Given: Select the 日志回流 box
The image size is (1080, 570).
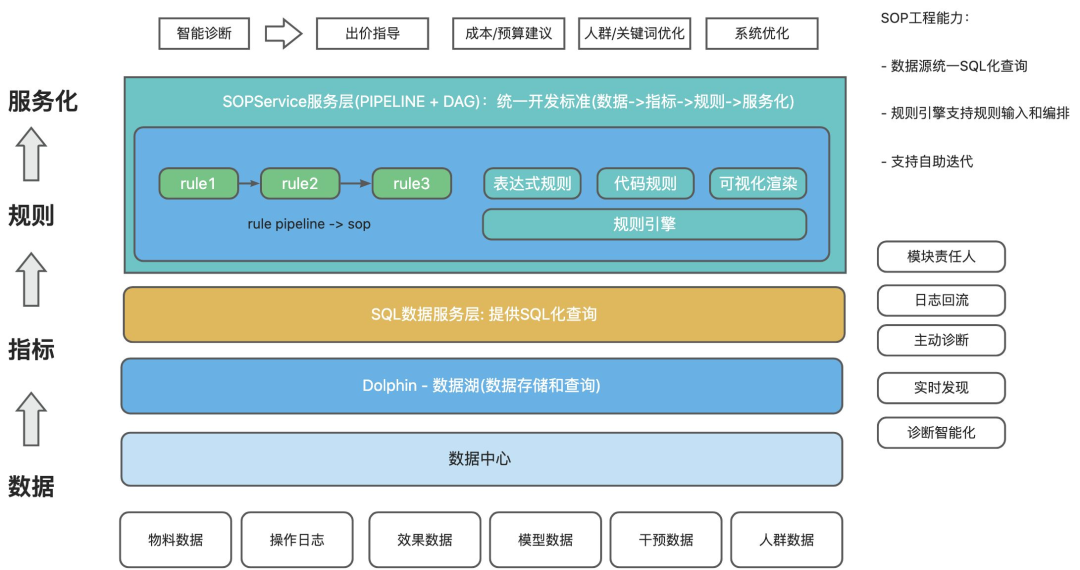Looking at the screenshot, I should tap(942, 300).
